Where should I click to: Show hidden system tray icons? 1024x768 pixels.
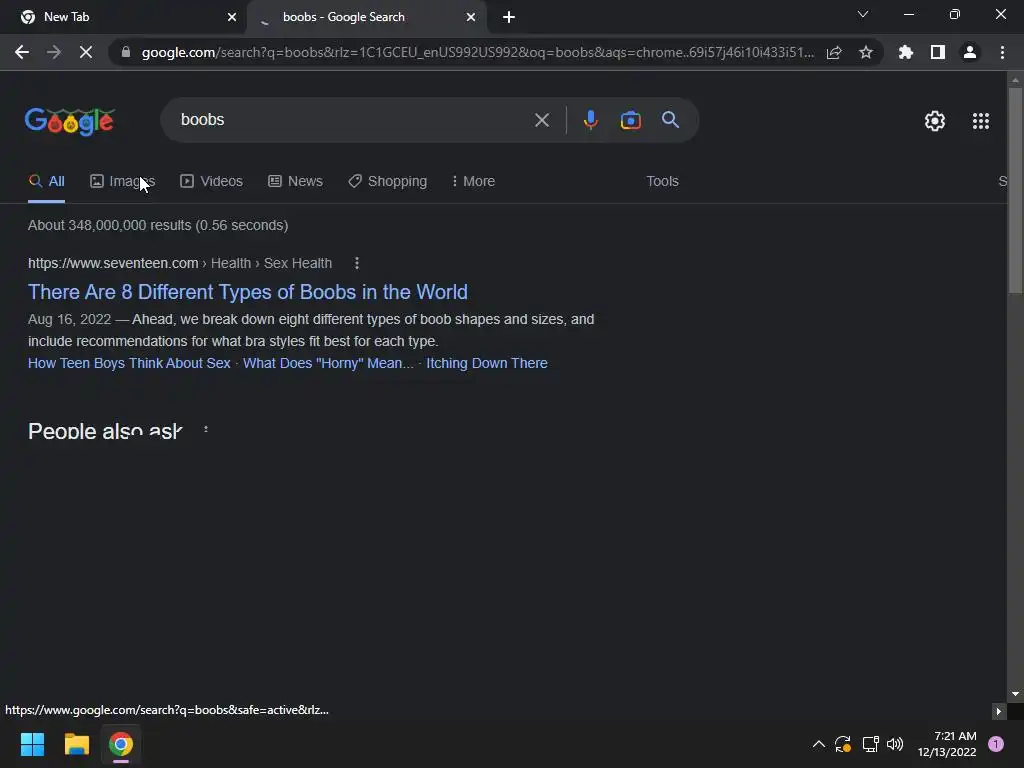click(818, 744)
